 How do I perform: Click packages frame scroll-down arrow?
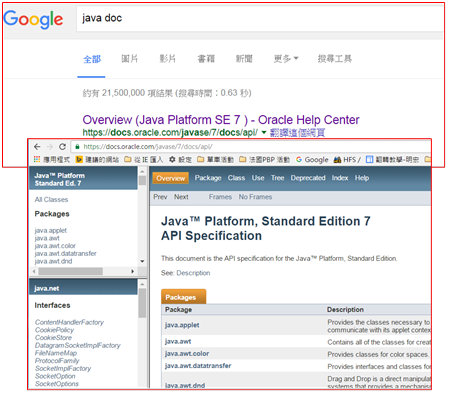[x=142, y=261]
